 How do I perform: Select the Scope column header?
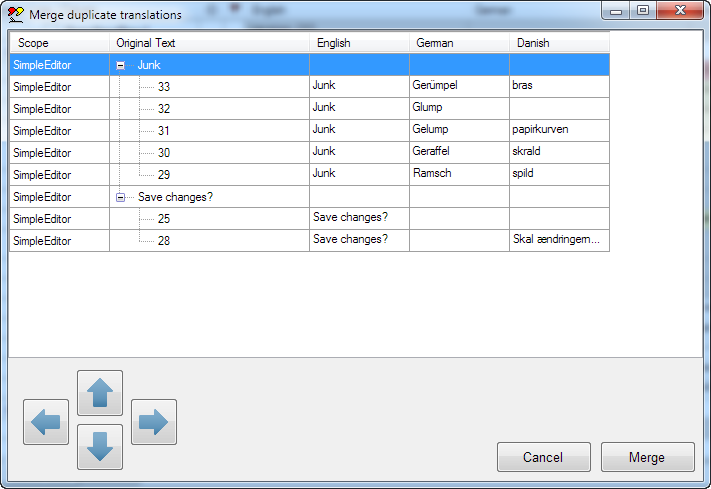tap(59, 43)
